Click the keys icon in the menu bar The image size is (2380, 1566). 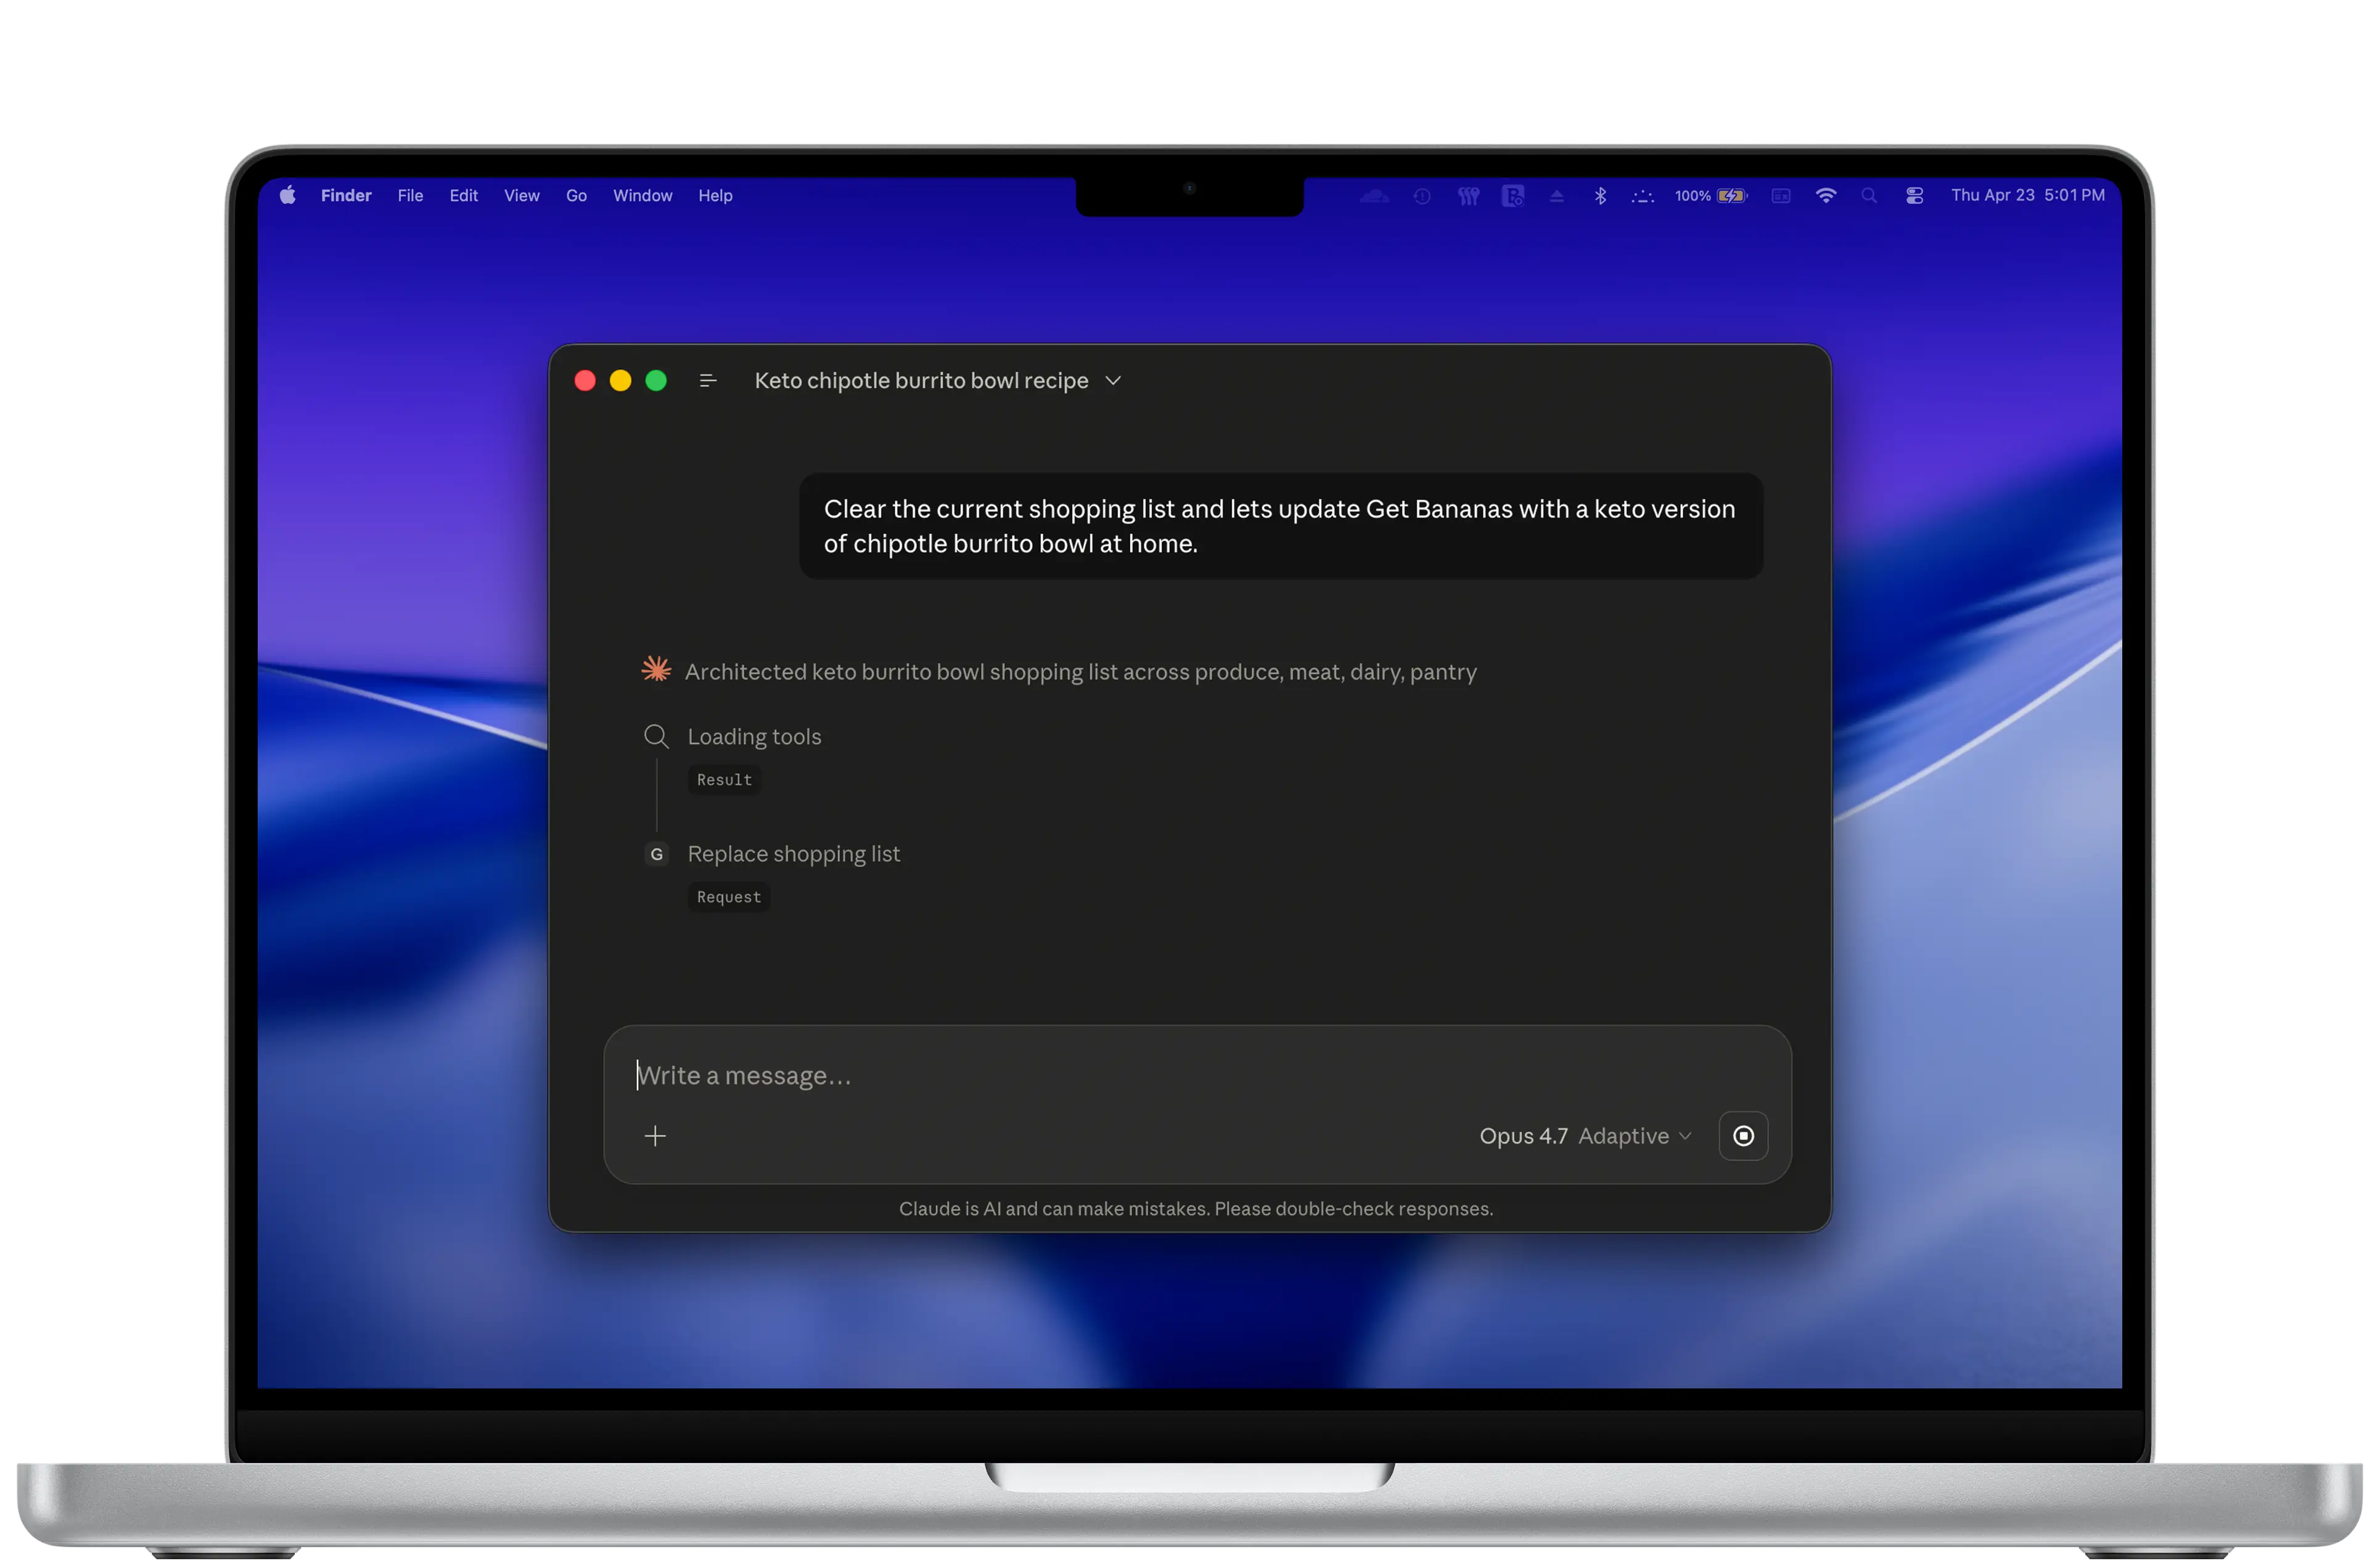(x=1468, y=196)
